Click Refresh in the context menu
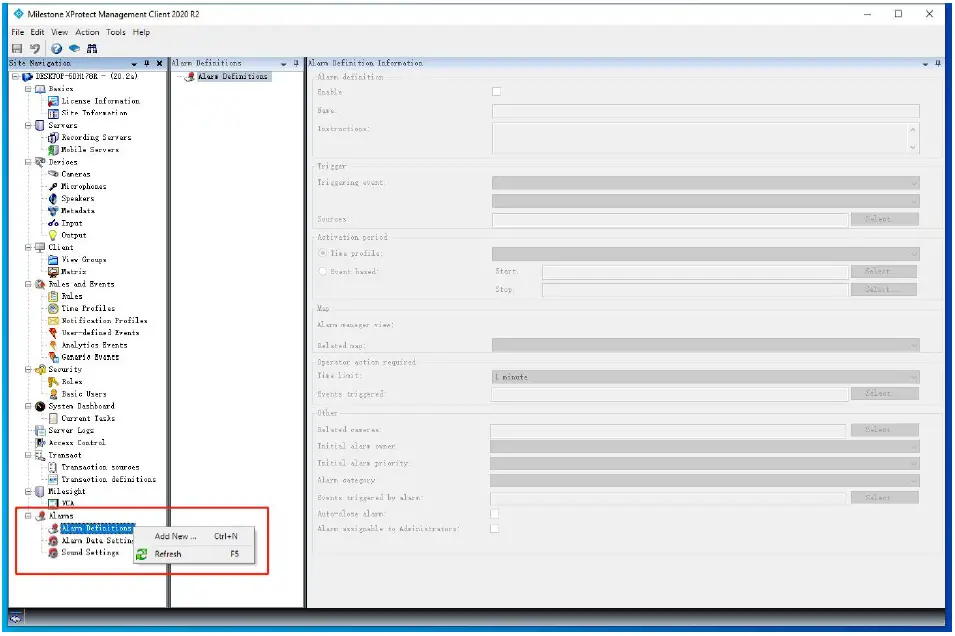 pyautogui.click(x=166, y=553)
